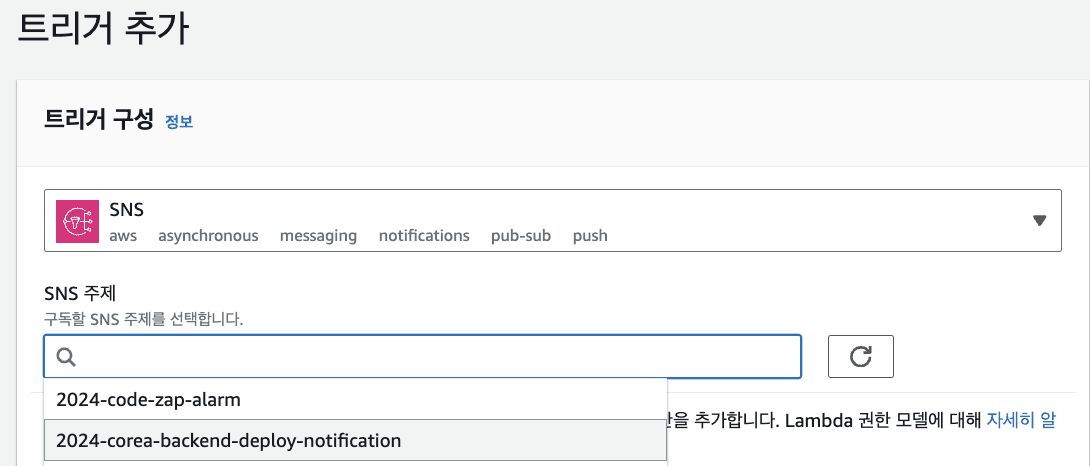Choose 2024-corea-backend-deploy-notification from the list
Viewport: 1090px width, 466px height.
pos(228,440)
